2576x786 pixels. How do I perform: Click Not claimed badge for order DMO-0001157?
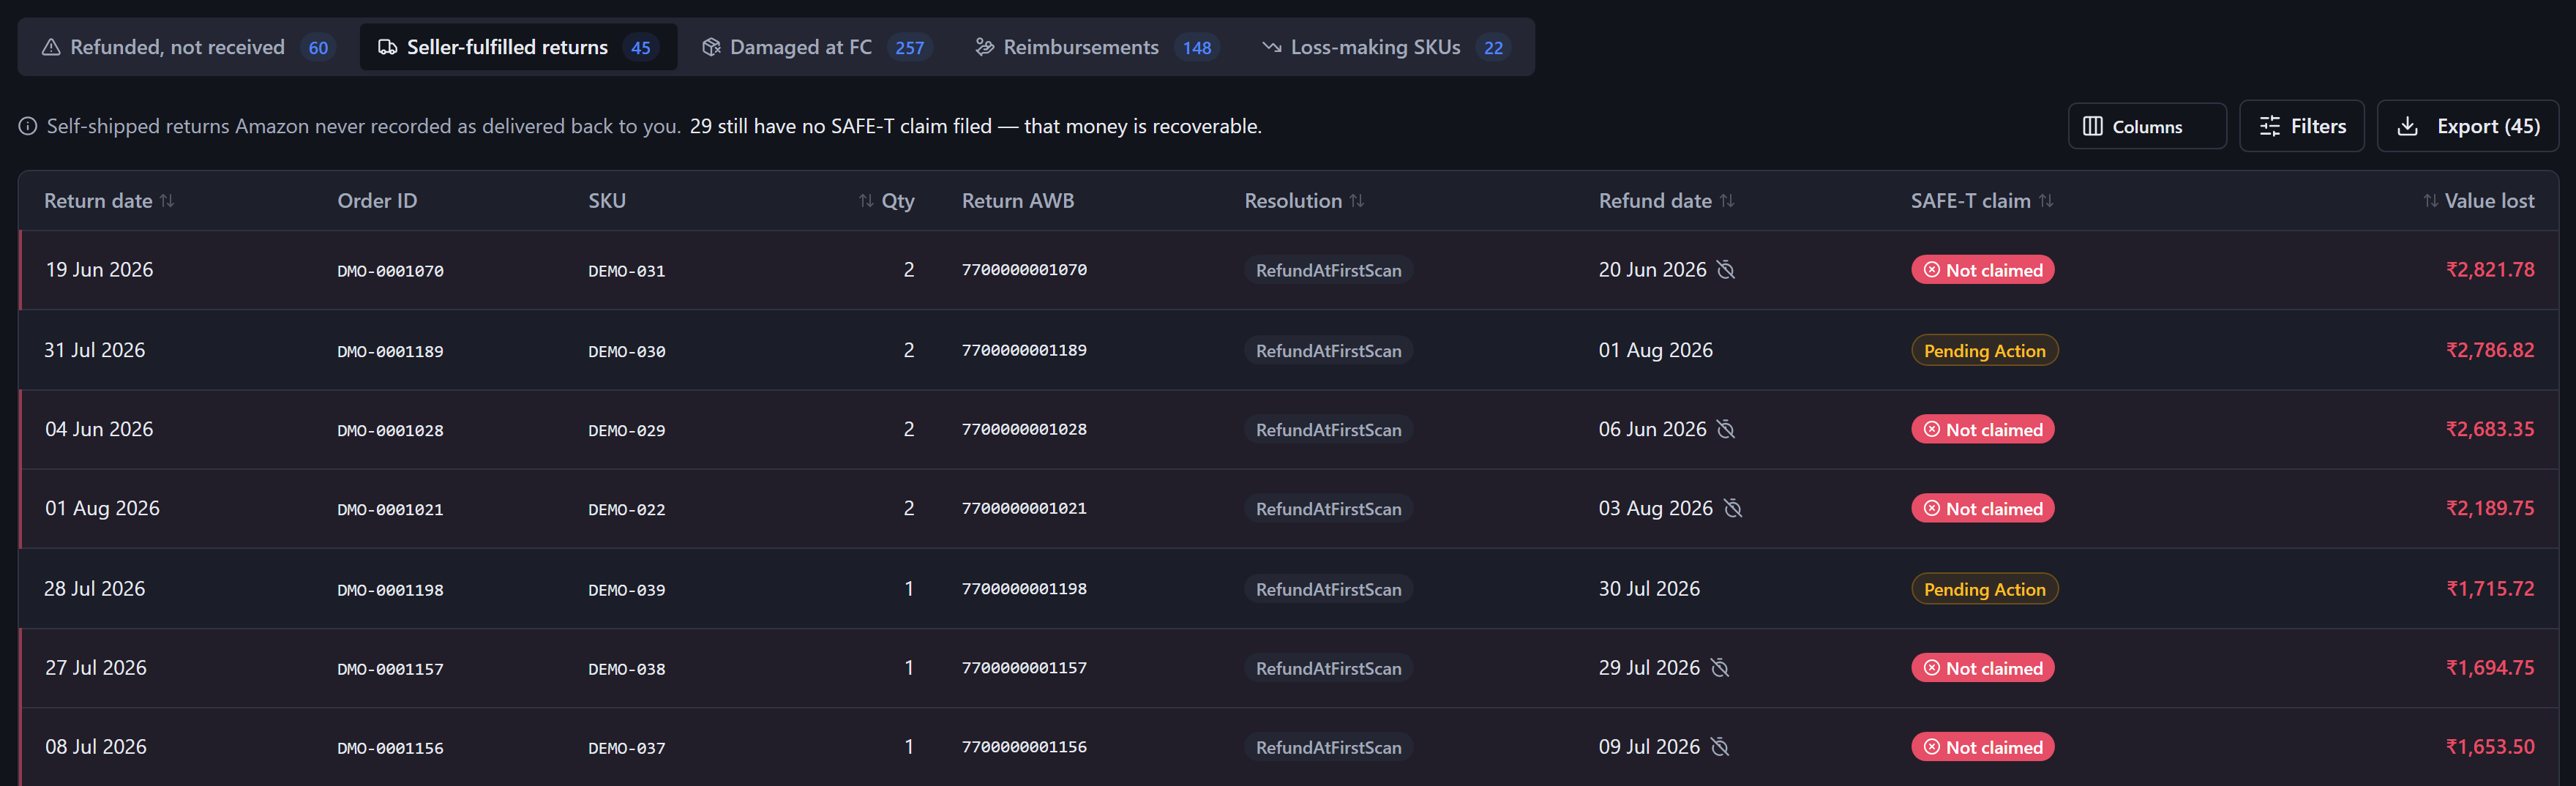pos(1982,667)
